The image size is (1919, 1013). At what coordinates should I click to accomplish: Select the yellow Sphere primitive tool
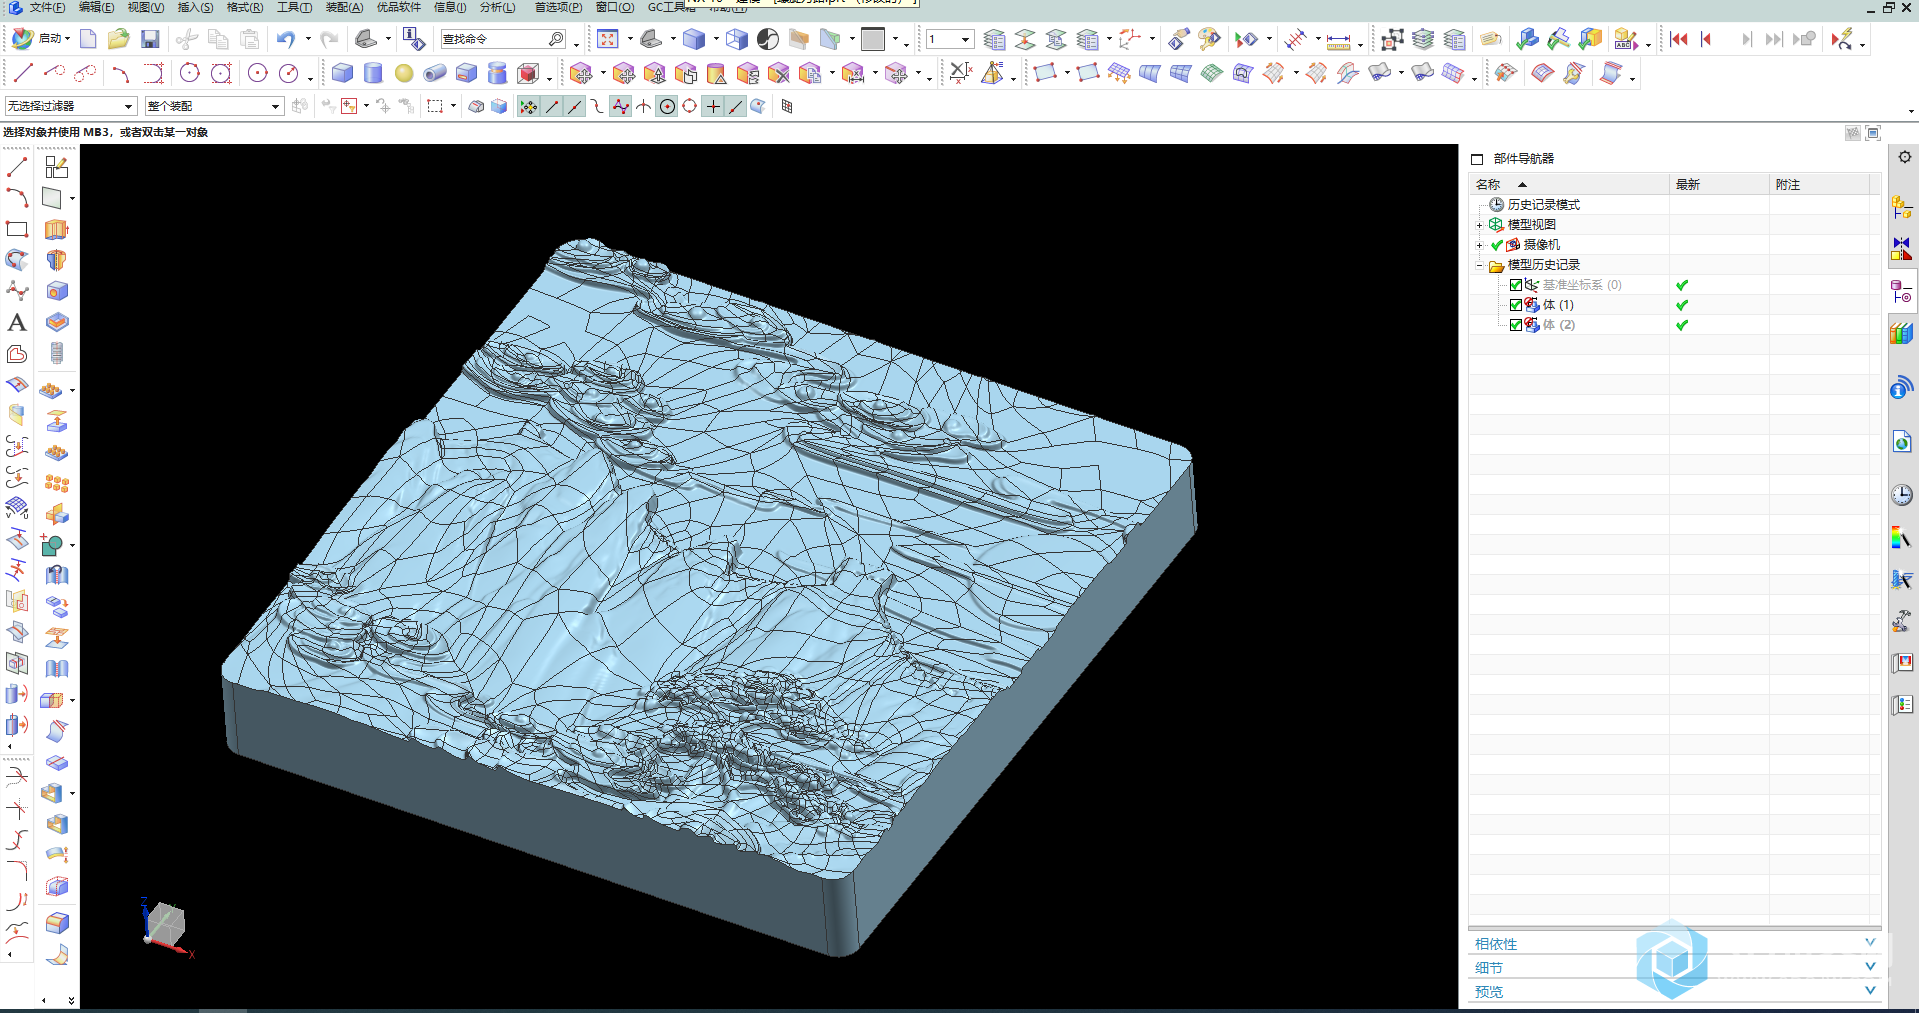coord(404,73)
